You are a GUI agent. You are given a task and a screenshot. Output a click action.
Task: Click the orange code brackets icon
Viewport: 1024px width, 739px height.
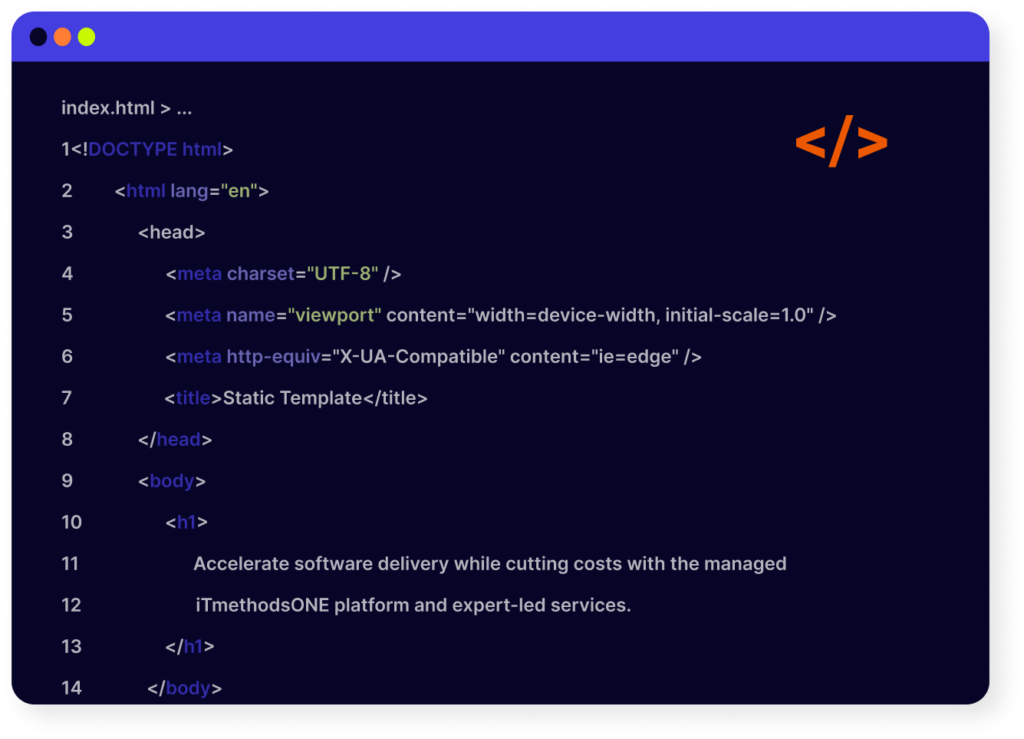[841, 142]
